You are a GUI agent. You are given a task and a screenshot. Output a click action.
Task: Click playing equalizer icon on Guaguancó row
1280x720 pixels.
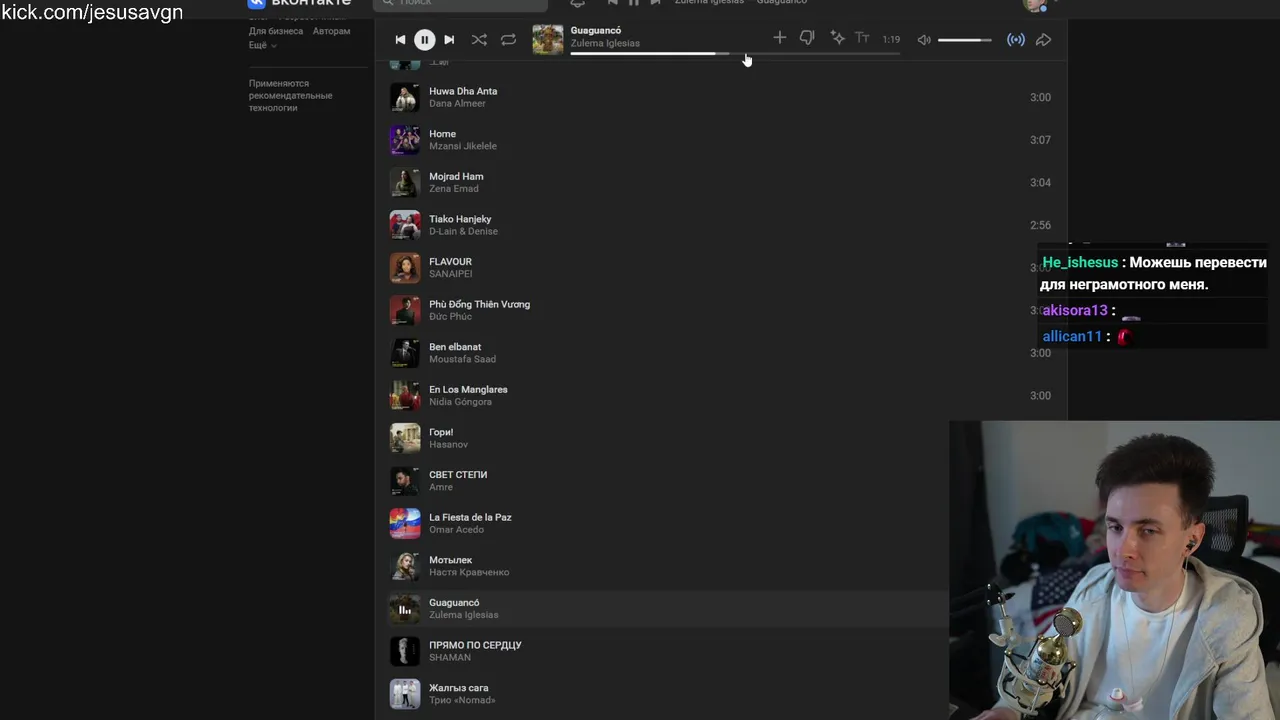[405, 608]
